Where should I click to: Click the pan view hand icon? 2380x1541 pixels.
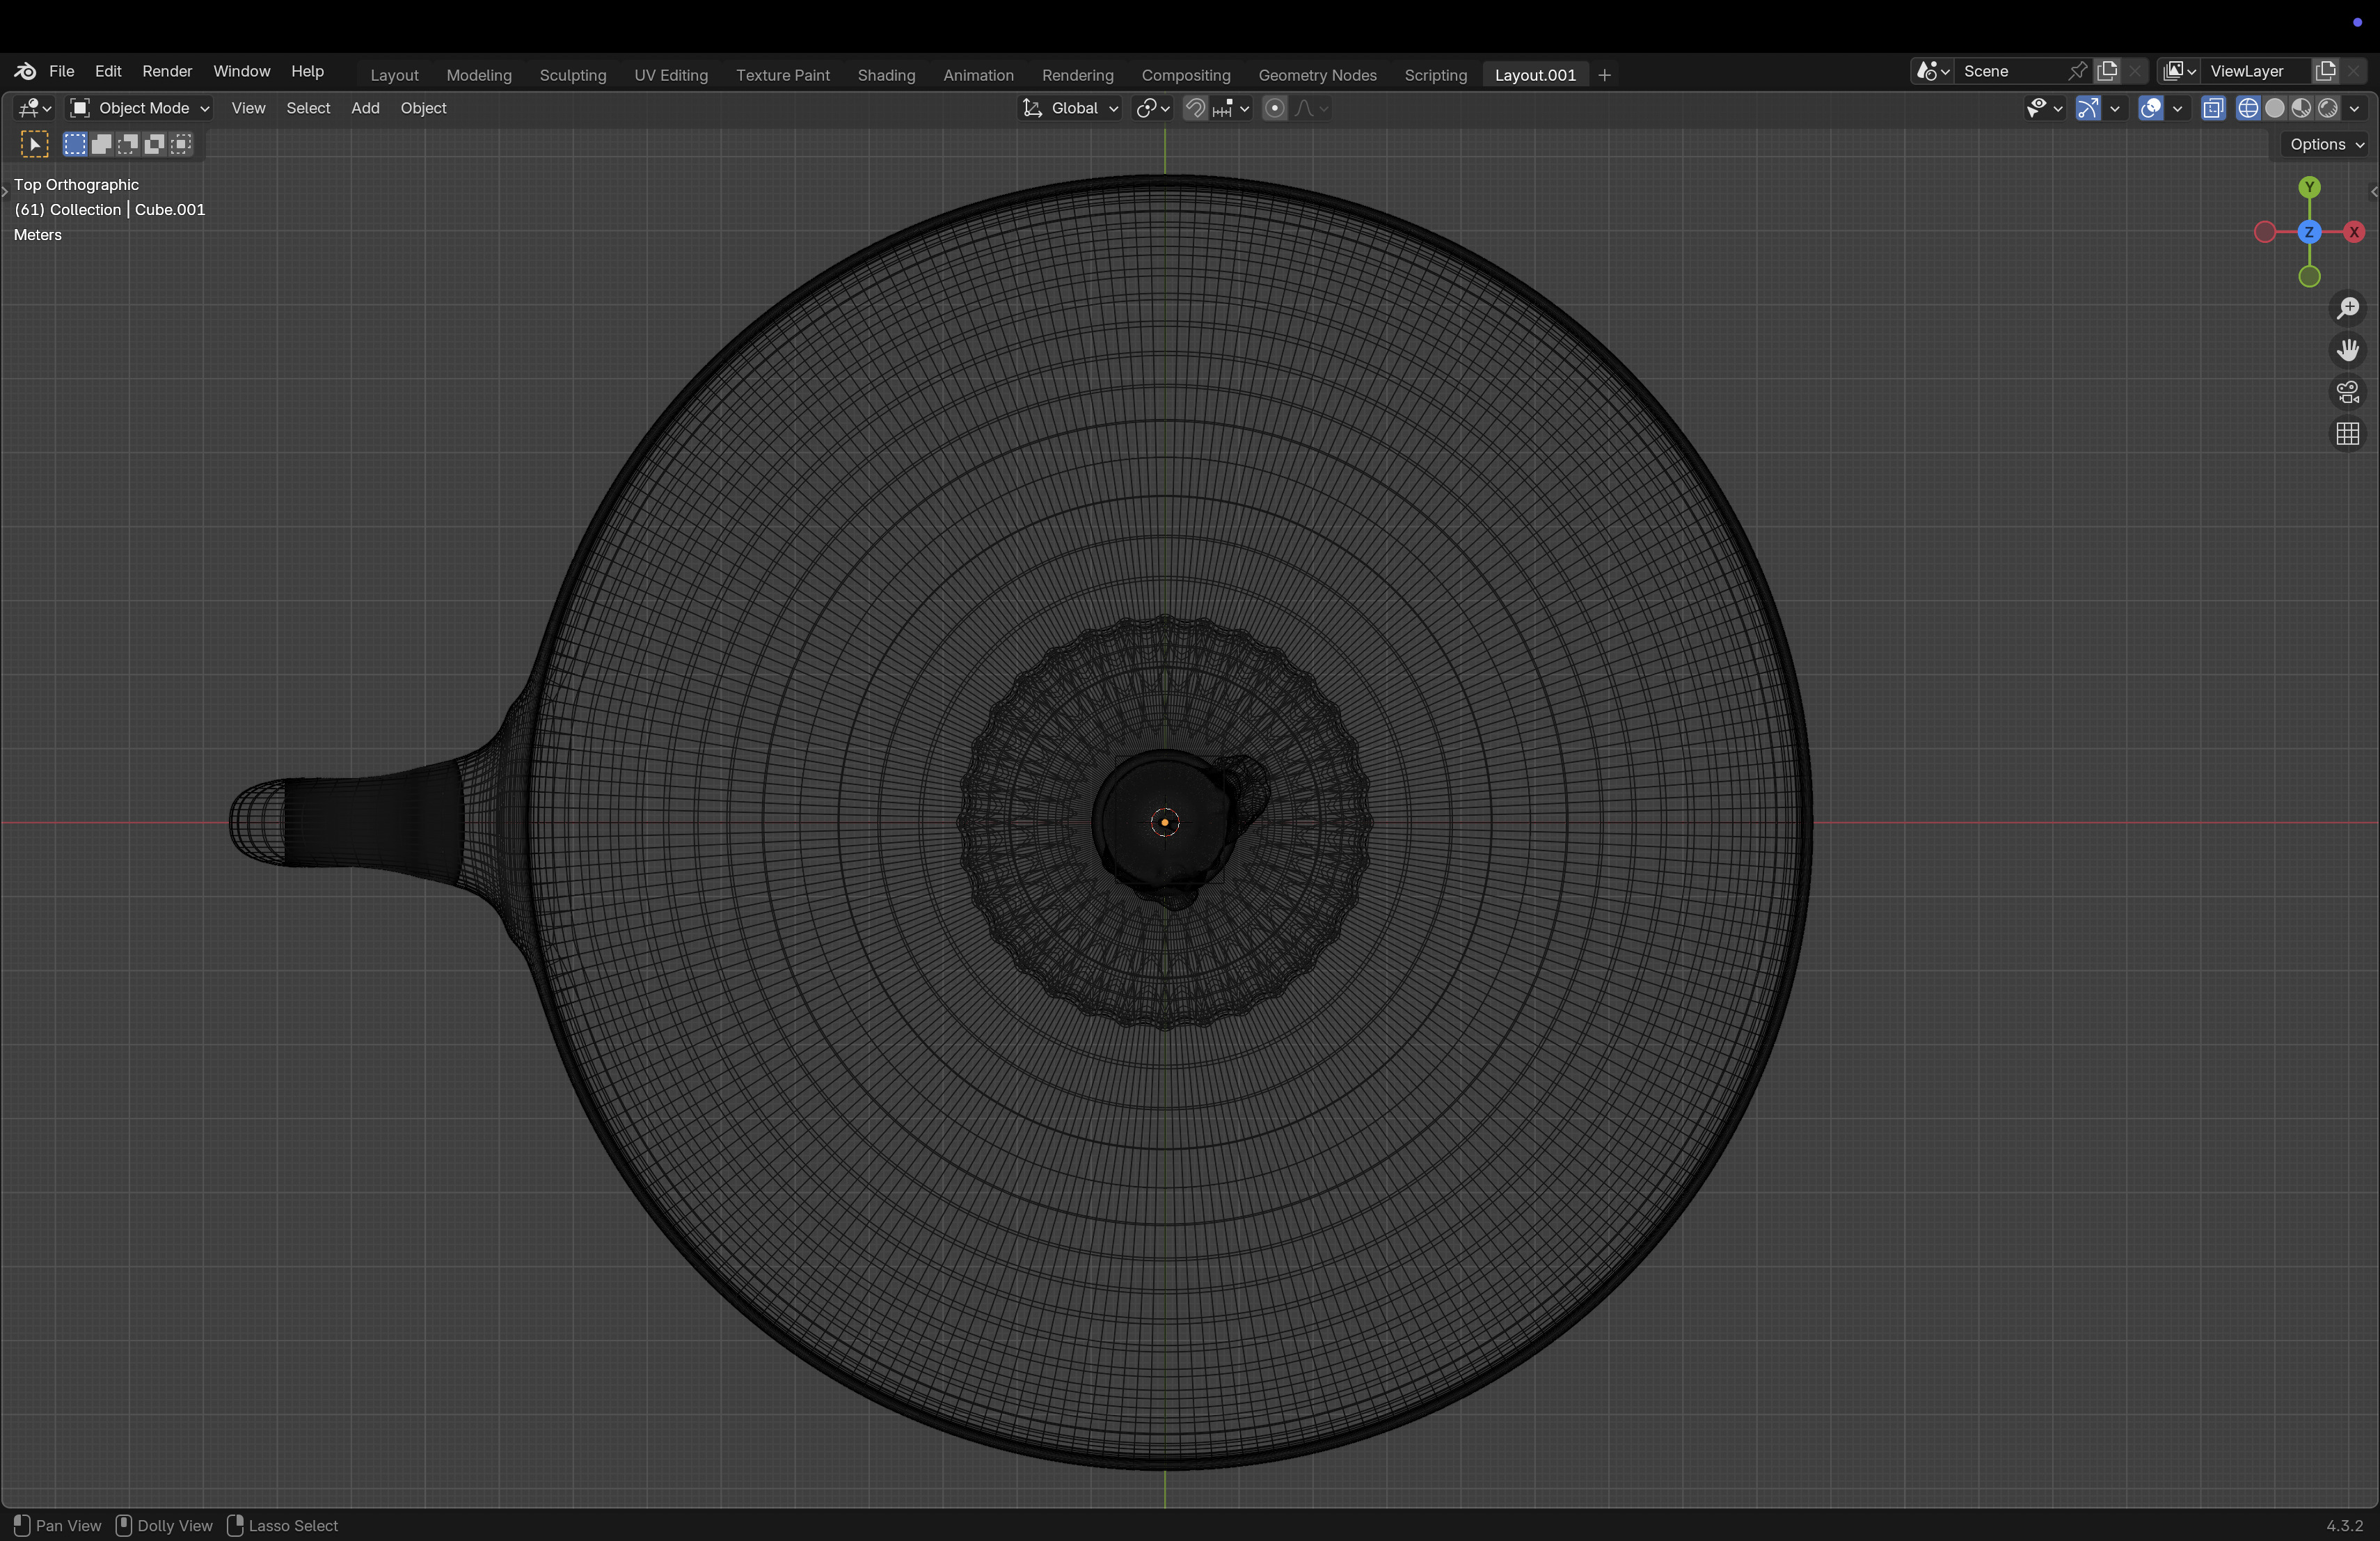(x=2347, y=350)
